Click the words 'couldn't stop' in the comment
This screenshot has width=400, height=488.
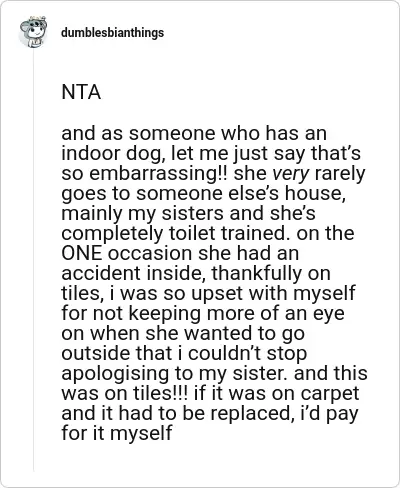(247, 354)
